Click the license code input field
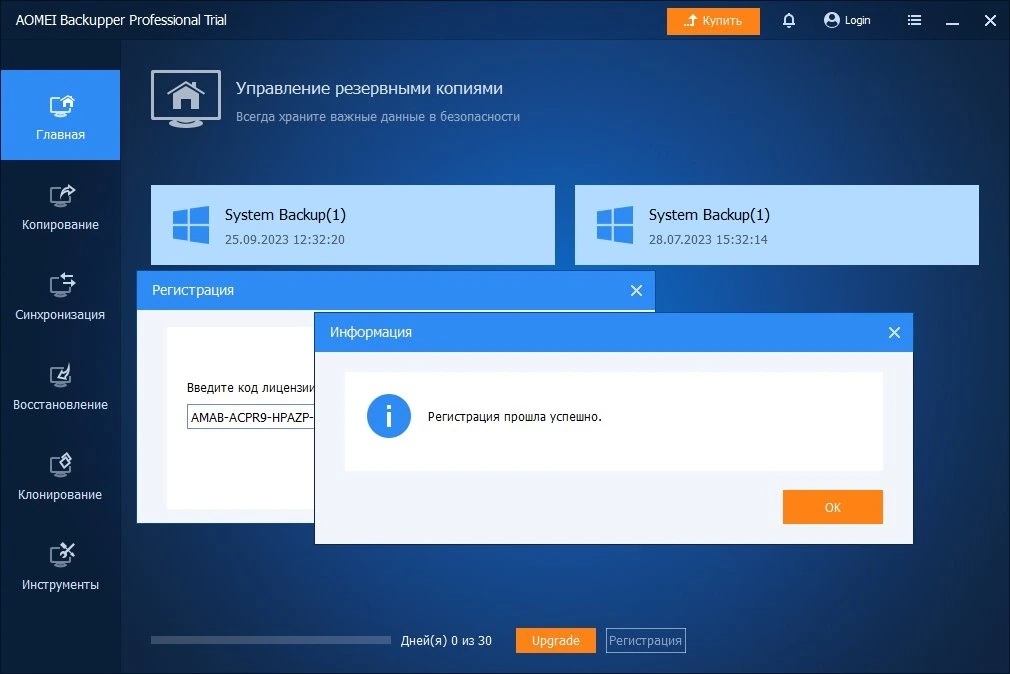Viewport: 1010px width, 674px height. coord(251,417)
